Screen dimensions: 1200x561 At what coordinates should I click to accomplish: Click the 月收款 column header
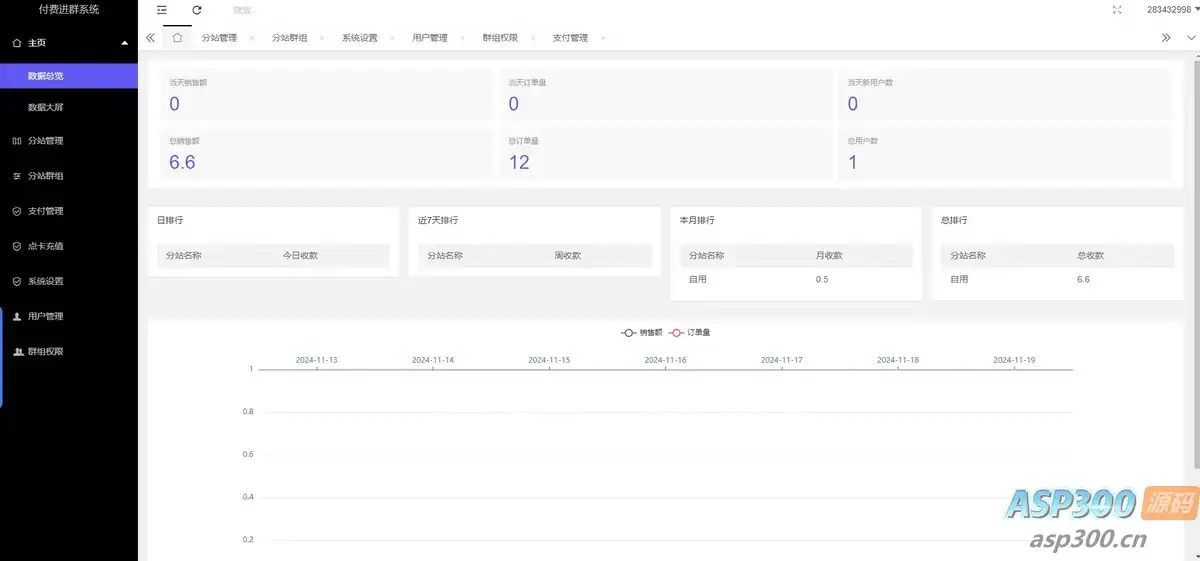point(829,256)
